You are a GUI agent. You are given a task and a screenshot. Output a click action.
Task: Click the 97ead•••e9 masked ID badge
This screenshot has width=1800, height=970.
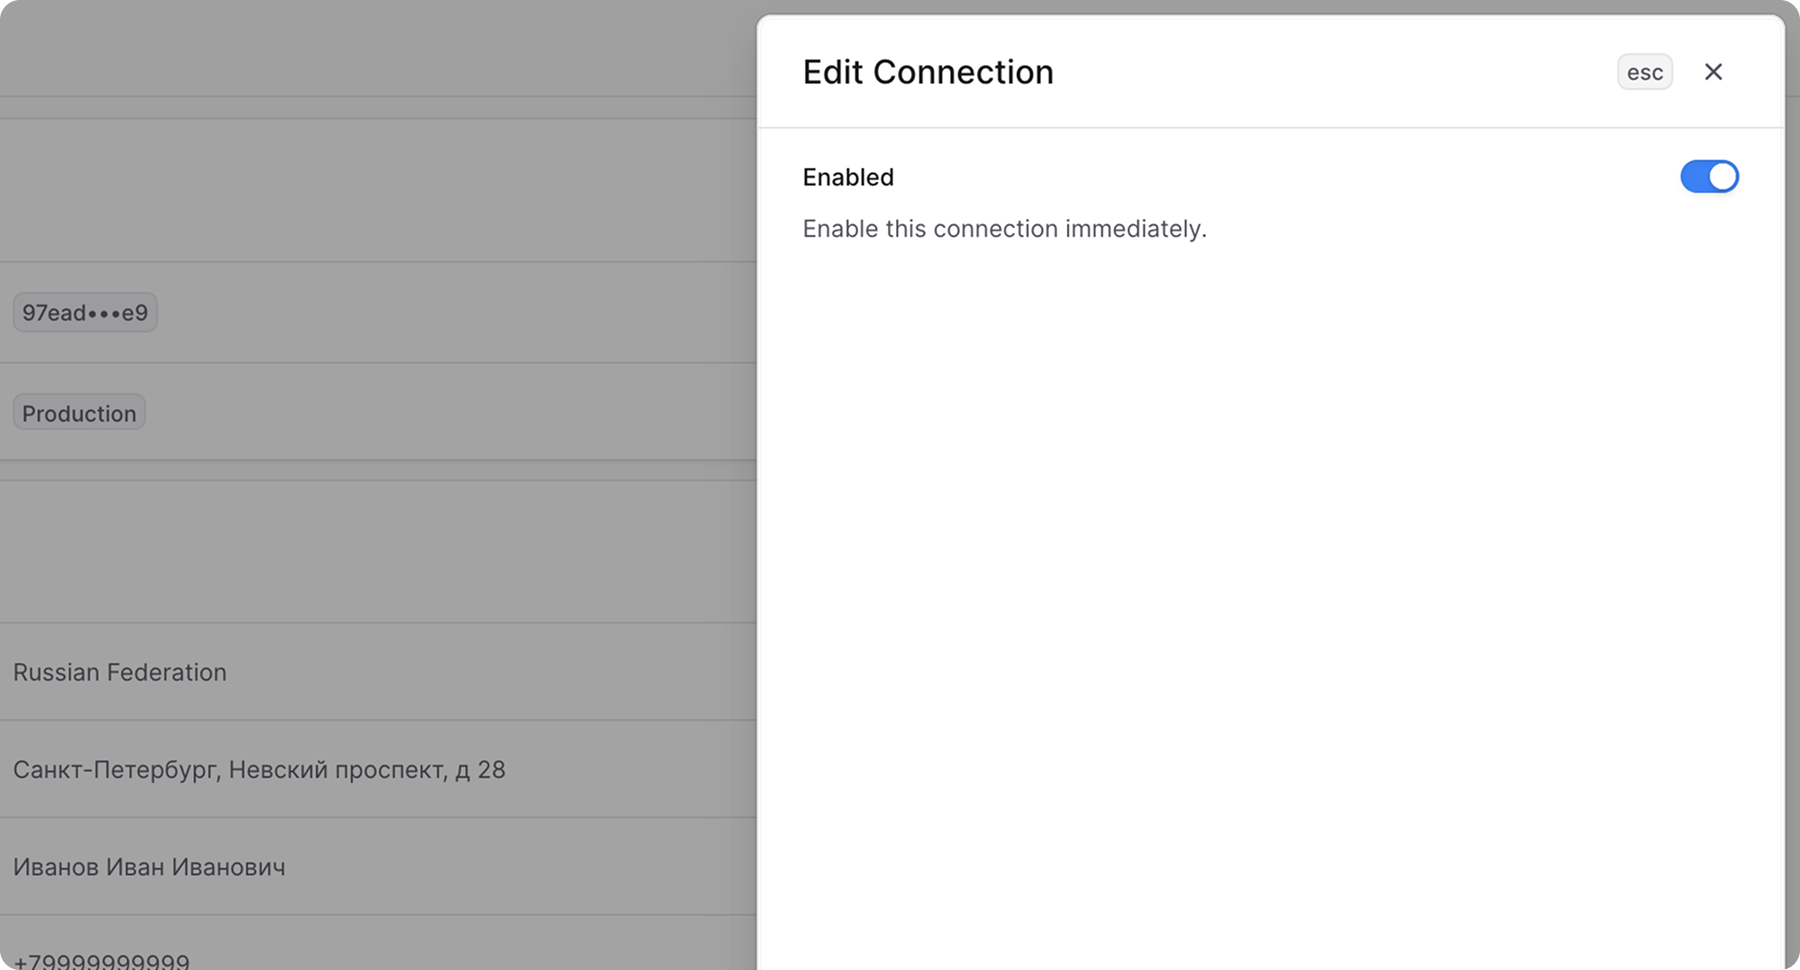pyautogui.click(x=85, y=313)
